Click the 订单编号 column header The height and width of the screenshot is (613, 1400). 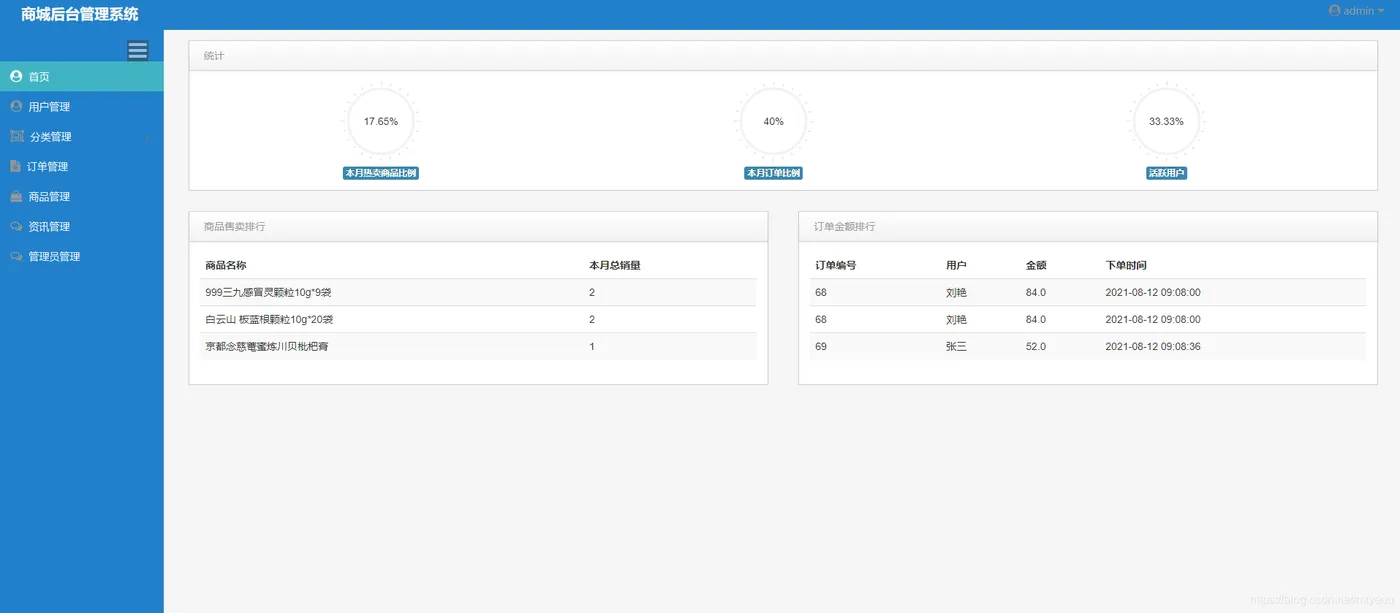pyautogui.click(x=836, y=265)
